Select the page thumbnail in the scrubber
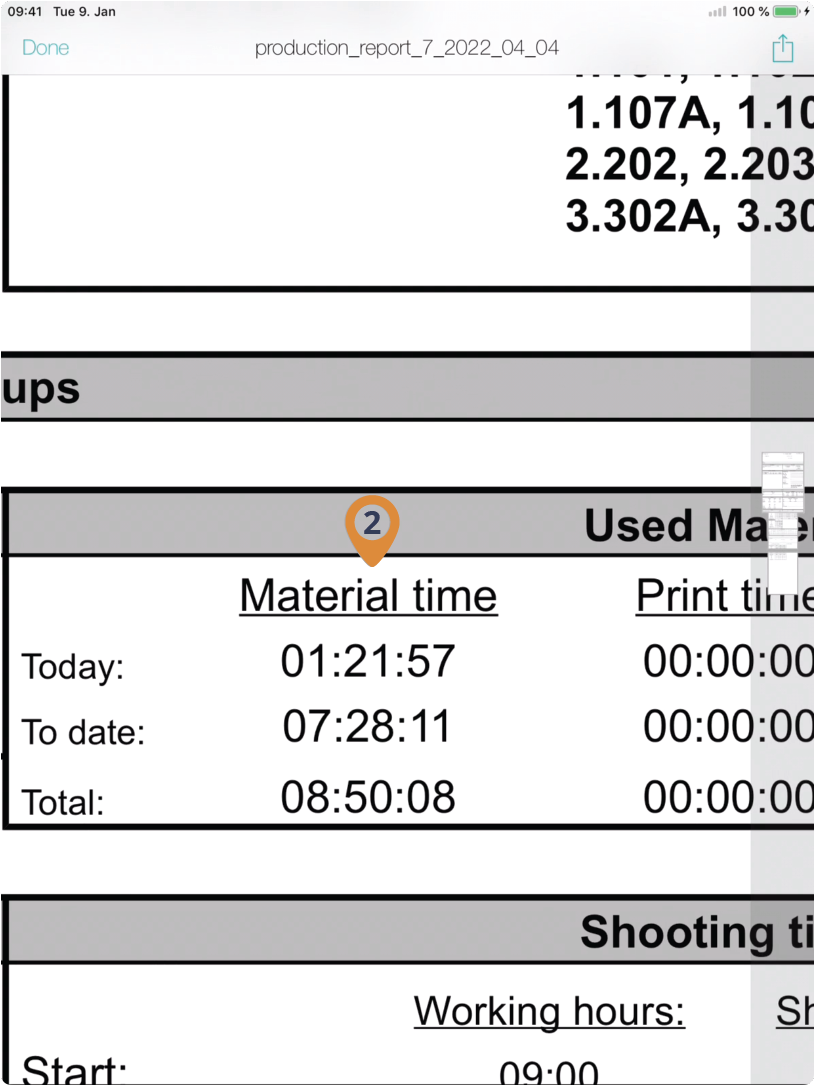This screenshot has width=814, height=1085. click(x=783, y=523)
